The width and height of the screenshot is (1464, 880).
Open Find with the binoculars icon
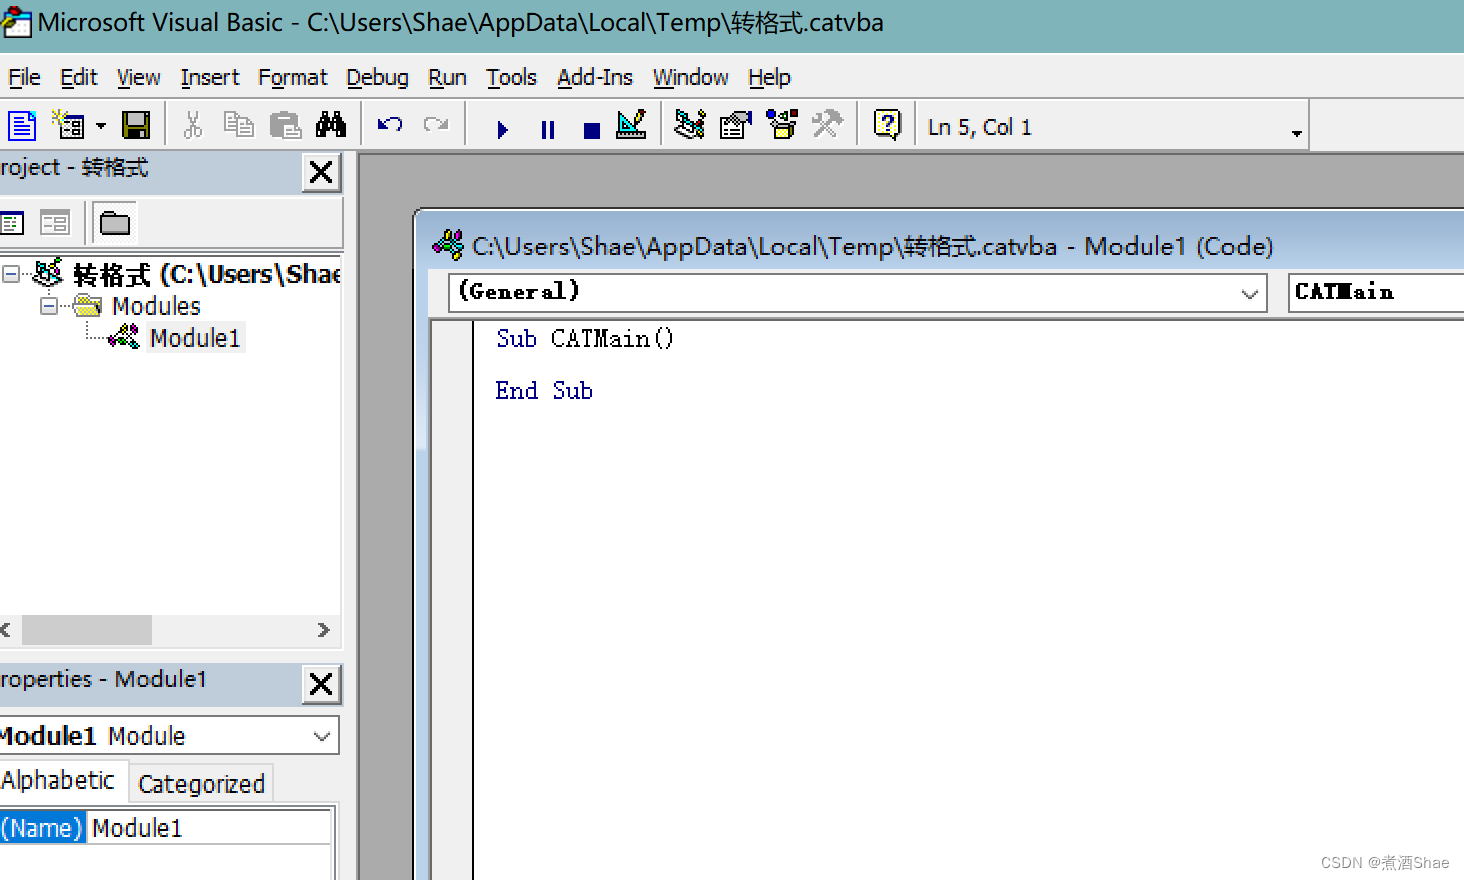331,126
